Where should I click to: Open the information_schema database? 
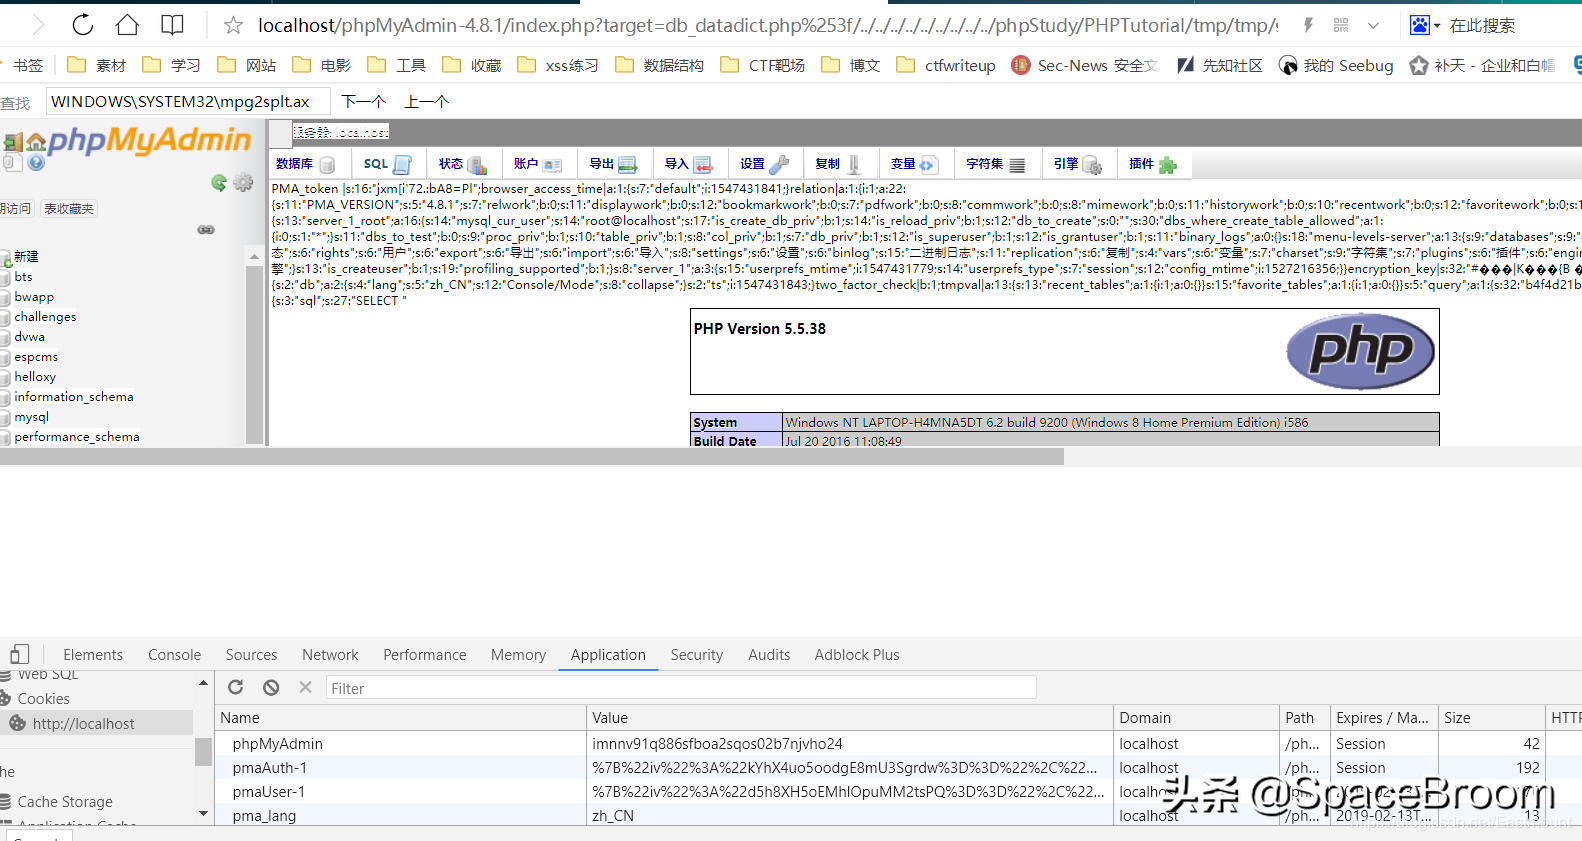[x=73, y=396]
